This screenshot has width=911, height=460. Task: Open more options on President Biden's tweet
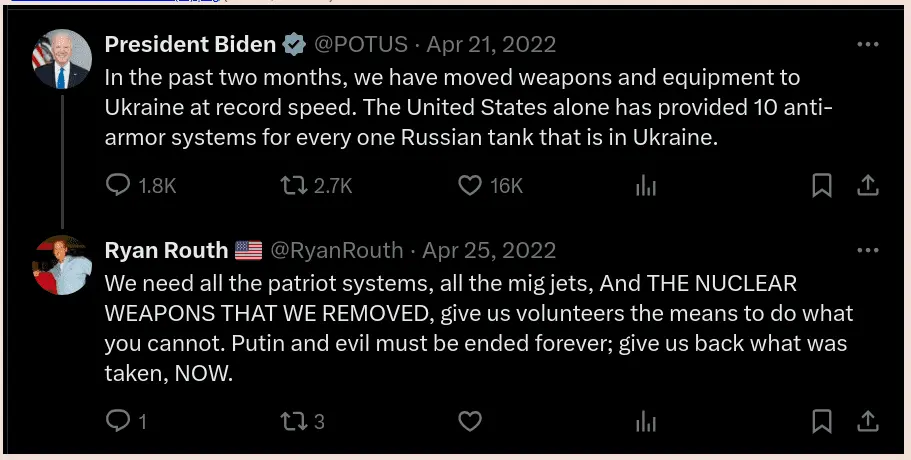[868, 45]
